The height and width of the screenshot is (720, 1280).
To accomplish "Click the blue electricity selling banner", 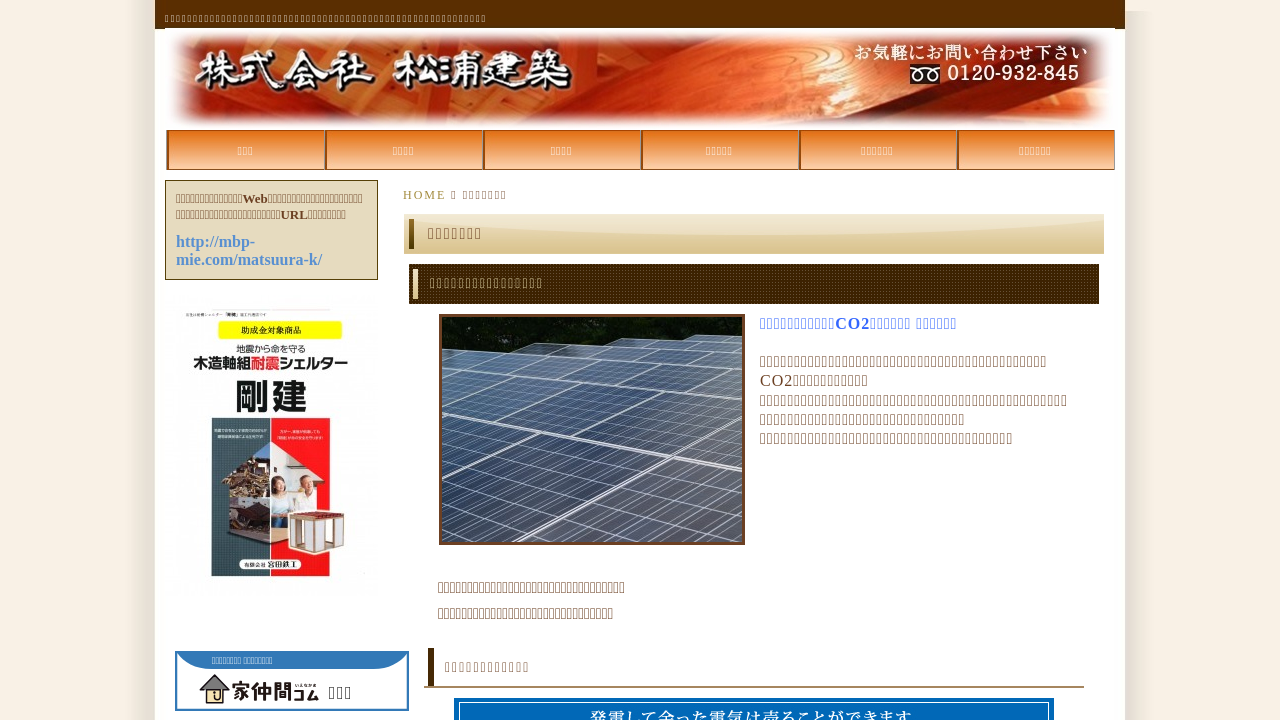I will pyautogui.click(x=754, y=710).
